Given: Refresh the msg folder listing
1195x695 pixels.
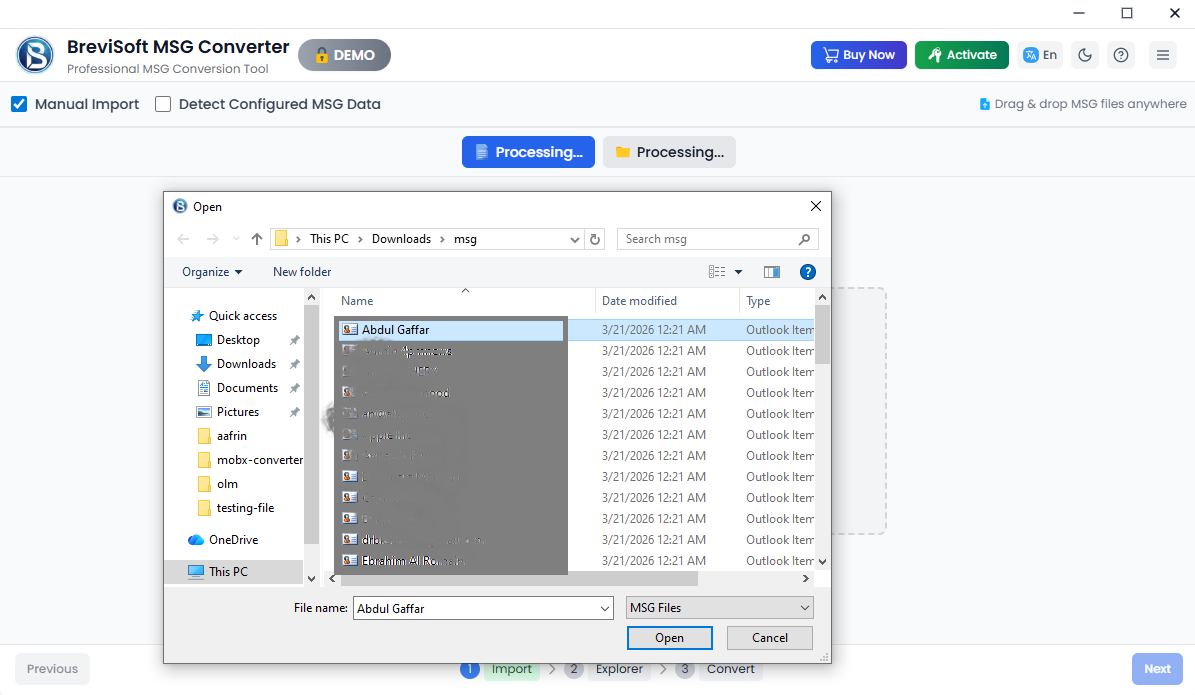Looking at the screenshot, I should pyautogui.click(x=595, y=239).
